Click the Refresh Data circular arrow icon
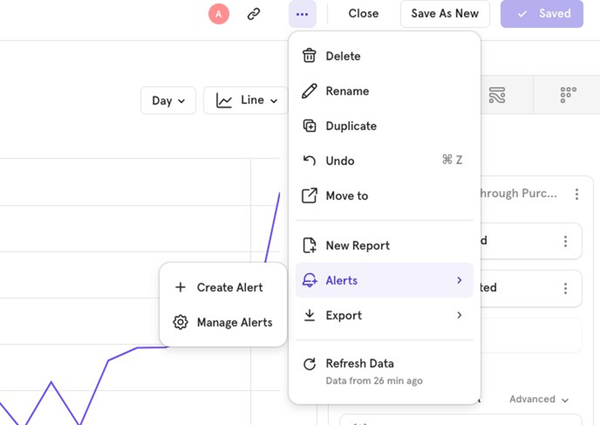The image size is (600, 425). (x=309, y=364)
